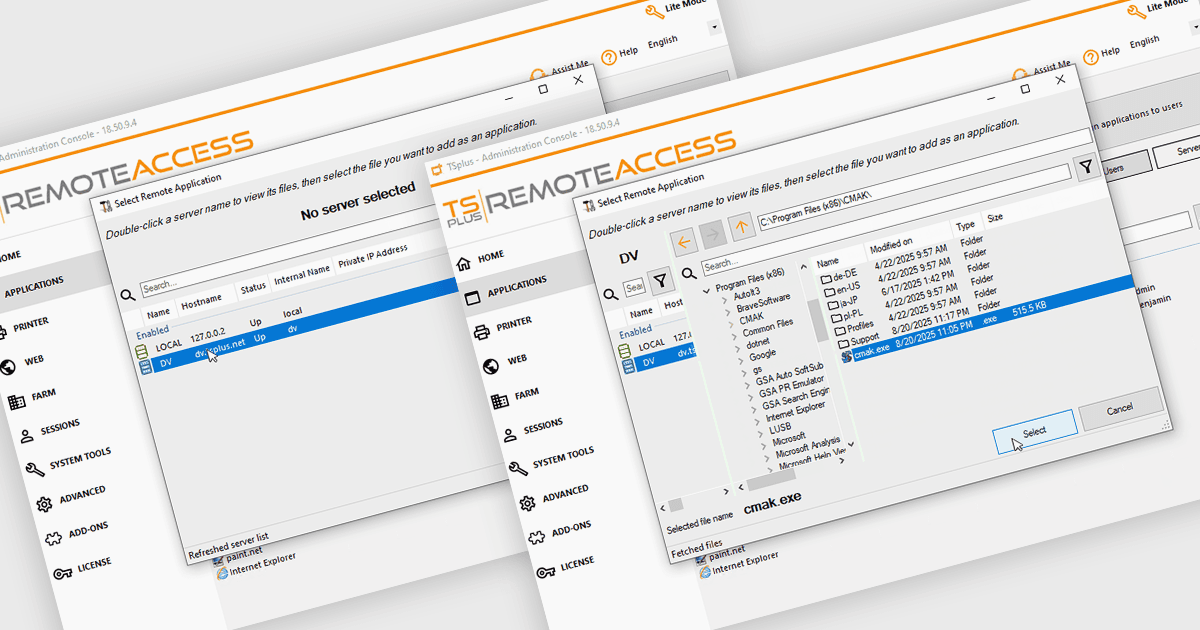Click LICENSE key icon in left console
Screen dimensions: 1200x630
(x=62, y=572)
